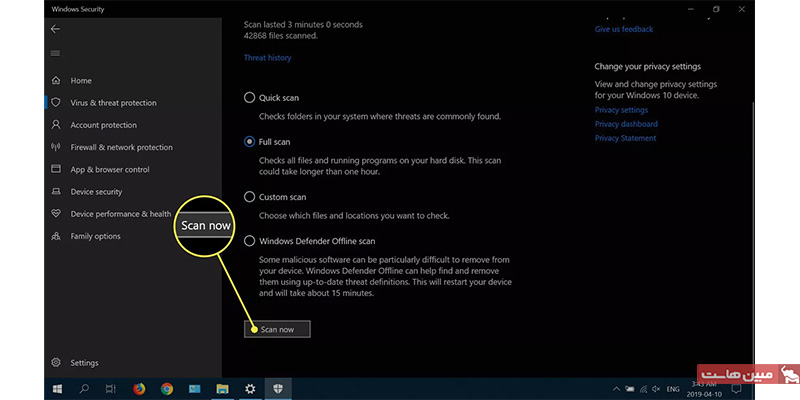Click the muted volume tray icon
The width and height of the screenshot is (800, 400).
pos(656,389)
